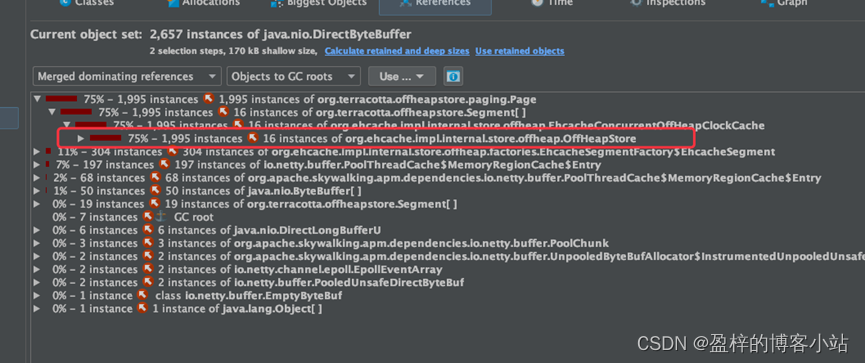Image resolution: width=865 pixels, height=363 pixels.
Task: Click reference icon on DirectLongBufferU row
Action: [x=148, y=230]
